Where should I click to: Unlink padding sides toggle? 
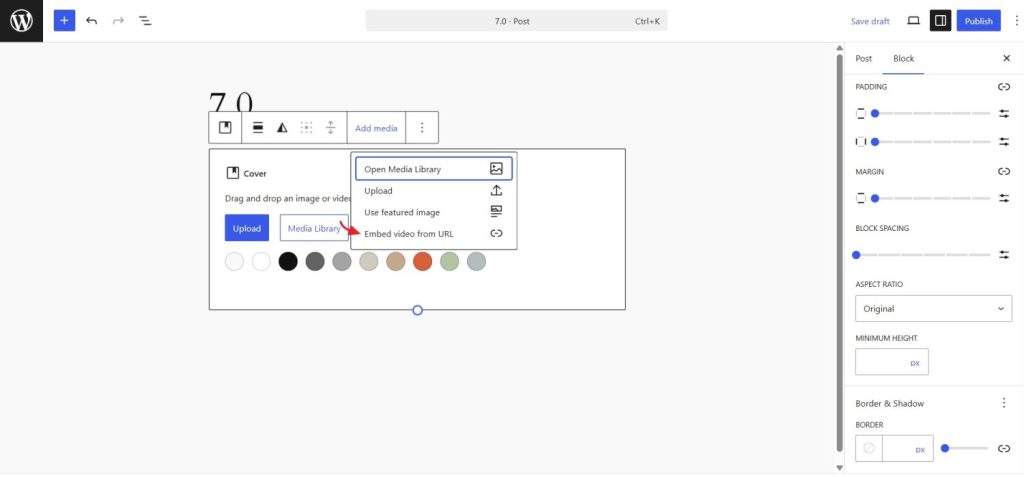pos(1004,87)
